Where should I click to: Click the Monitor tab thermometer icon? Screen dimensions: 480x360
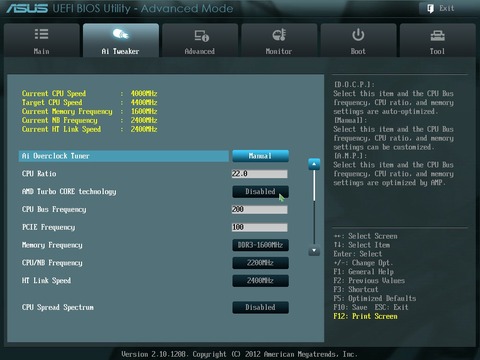pyautogui.click(x=279, y=35)
